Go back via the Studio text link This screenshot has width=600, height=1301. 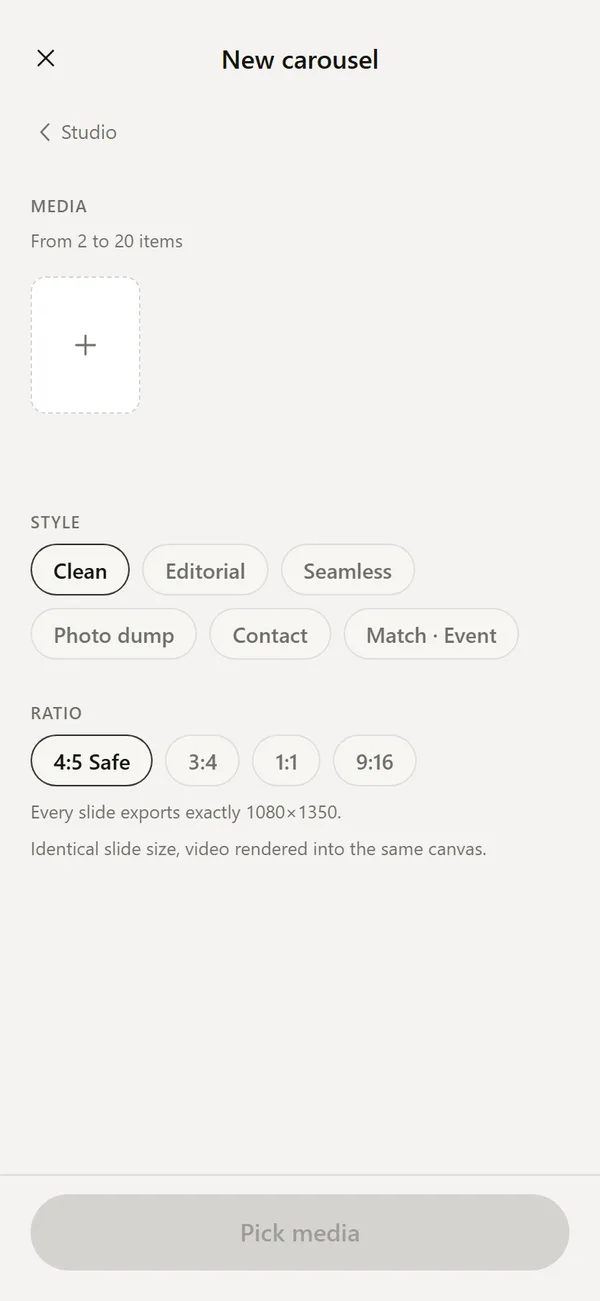(x=89, y=132)
